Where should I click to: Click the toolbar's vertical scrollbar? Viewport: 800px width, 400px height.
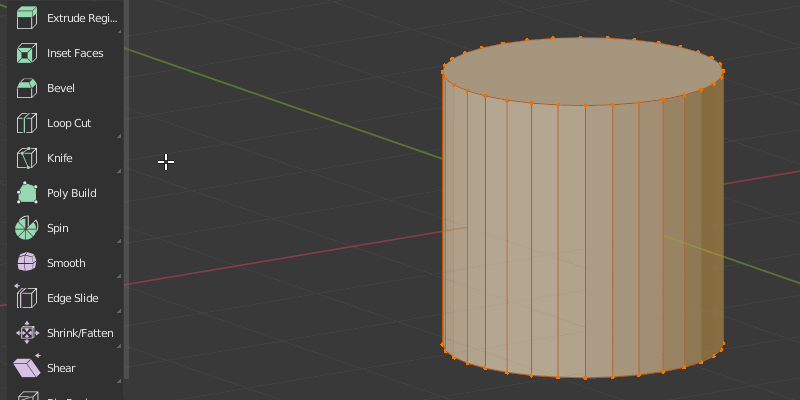127,189
